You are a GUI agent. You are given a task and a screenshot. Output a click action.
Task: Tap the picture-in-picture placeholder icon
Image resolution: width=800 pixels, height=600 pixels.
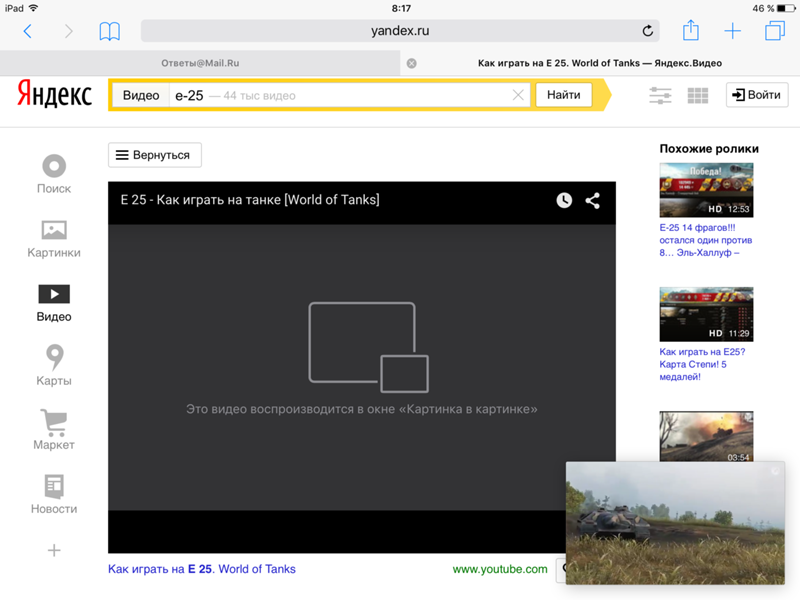368,347
